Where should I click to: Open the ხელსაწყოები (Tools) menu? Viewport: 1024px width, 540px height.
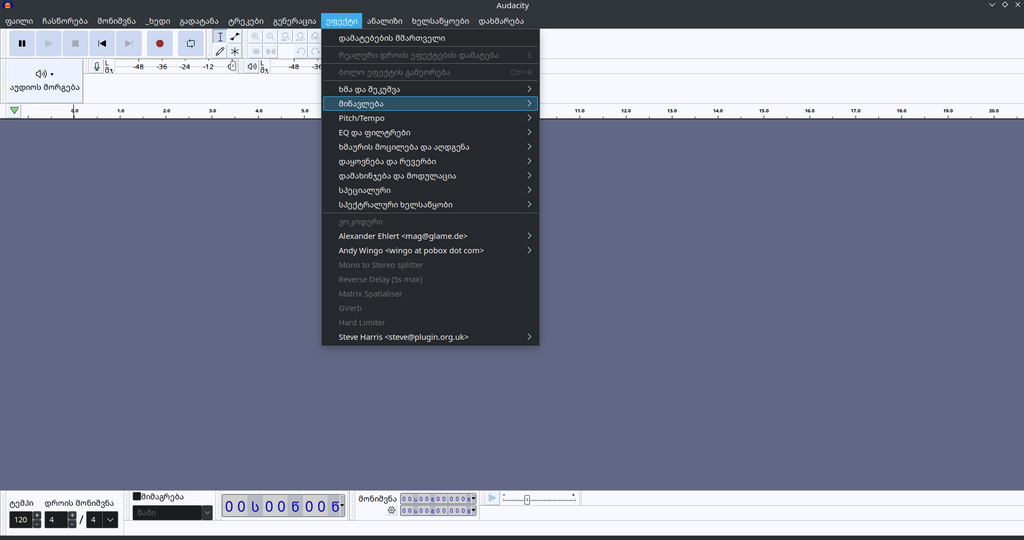pyautogui.click(x=440, y=21)
